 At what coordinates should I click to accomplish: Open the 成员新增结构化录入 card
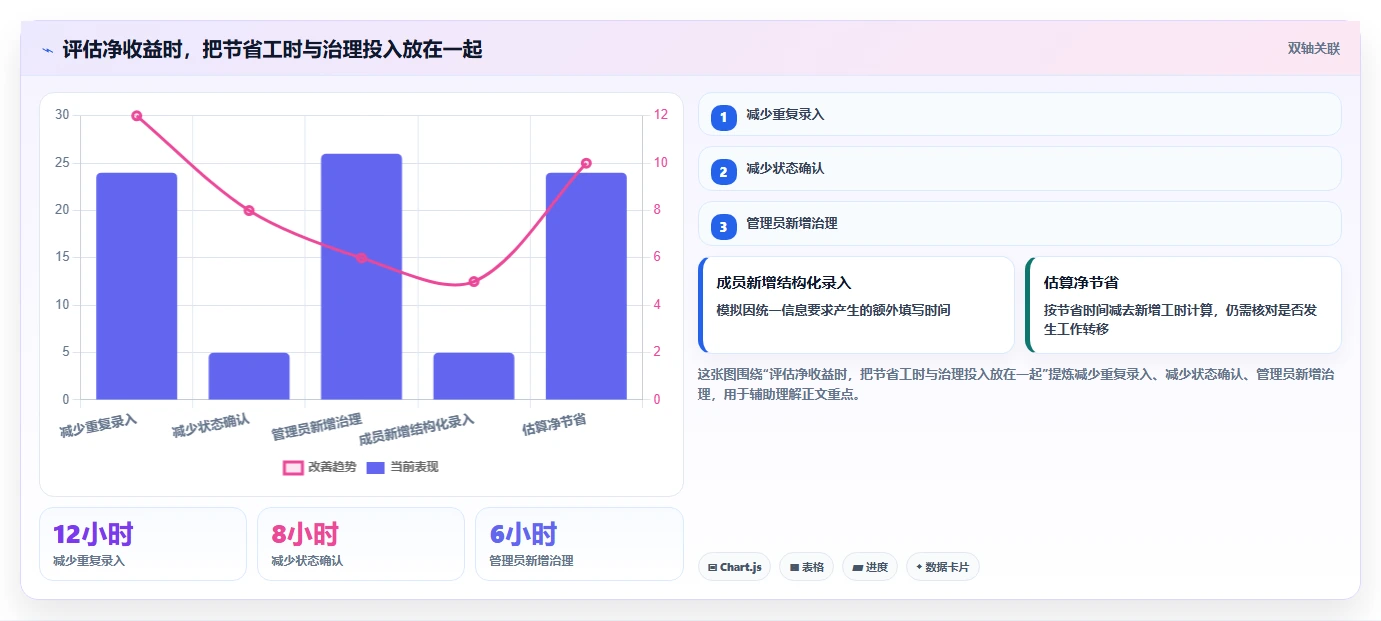pos(856,305)
